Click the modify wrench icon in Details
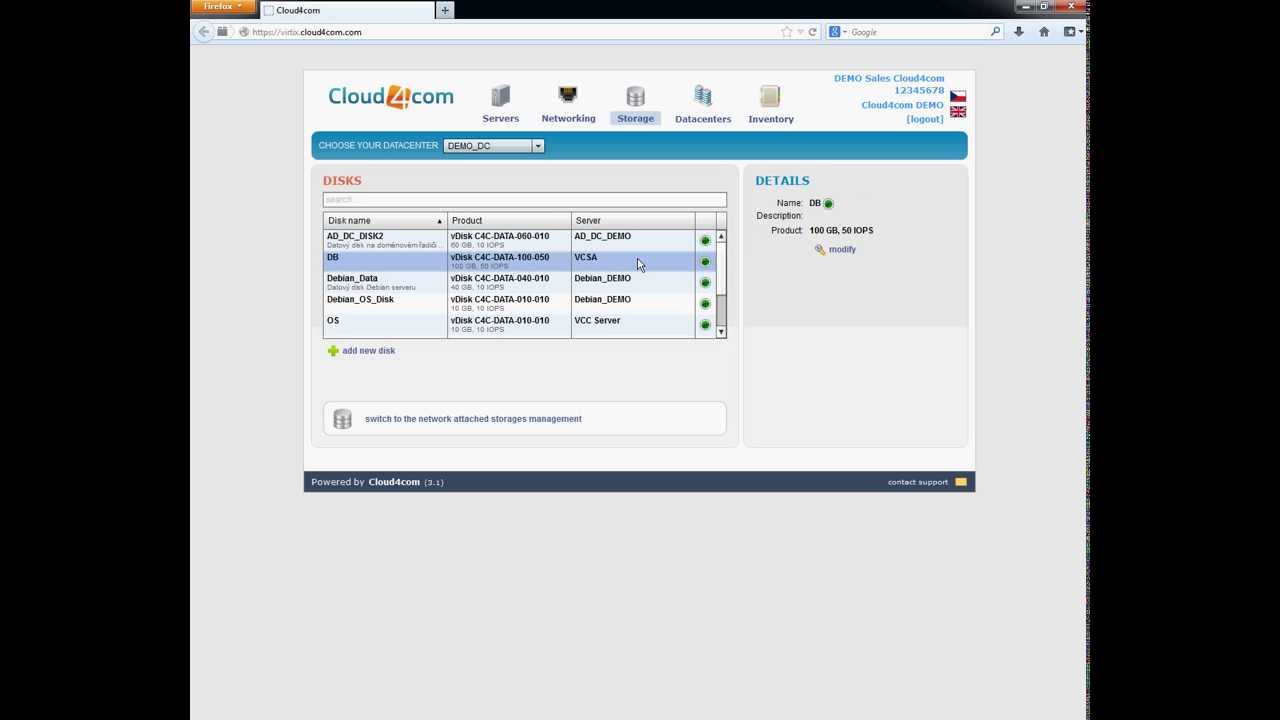1280x720 pixels. (820, 250)
